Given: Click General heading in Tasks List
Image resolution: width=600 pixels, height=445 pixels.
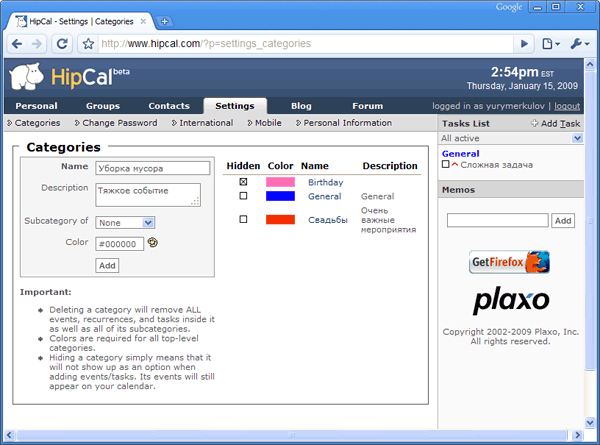Looking at the screenshot, I should (461, 153).
